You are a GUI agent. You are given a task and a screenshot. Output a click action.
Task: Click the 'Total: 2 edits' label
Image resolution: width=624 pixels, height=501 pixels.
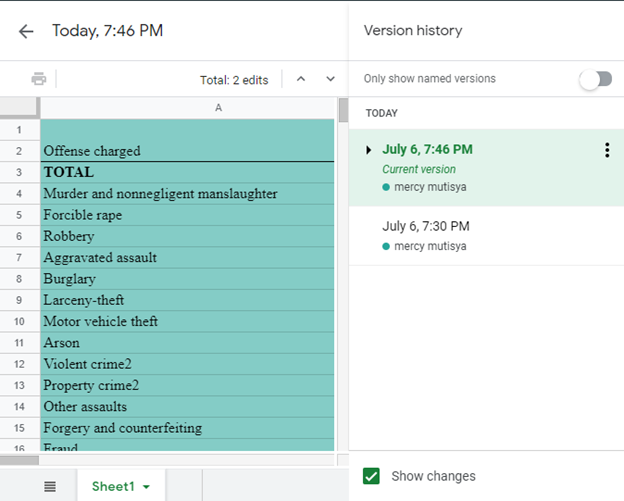click(234, 80)
